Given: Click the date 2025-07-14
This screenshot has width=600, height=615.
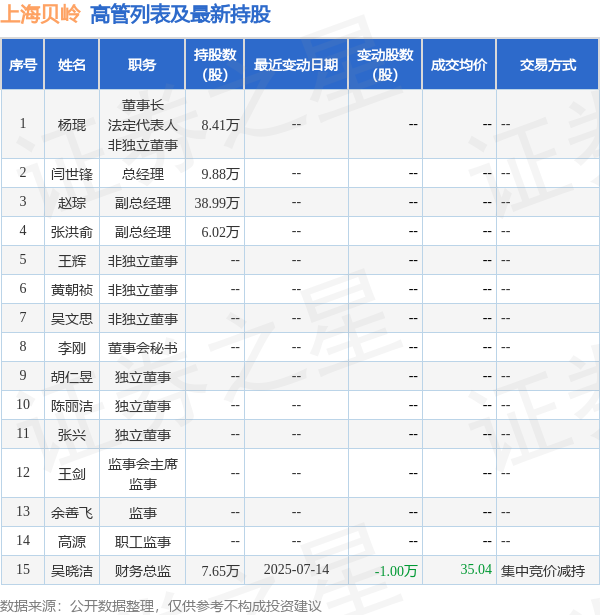Looking at the screenshot, I should pyautogui.click(x=296, y=569).
